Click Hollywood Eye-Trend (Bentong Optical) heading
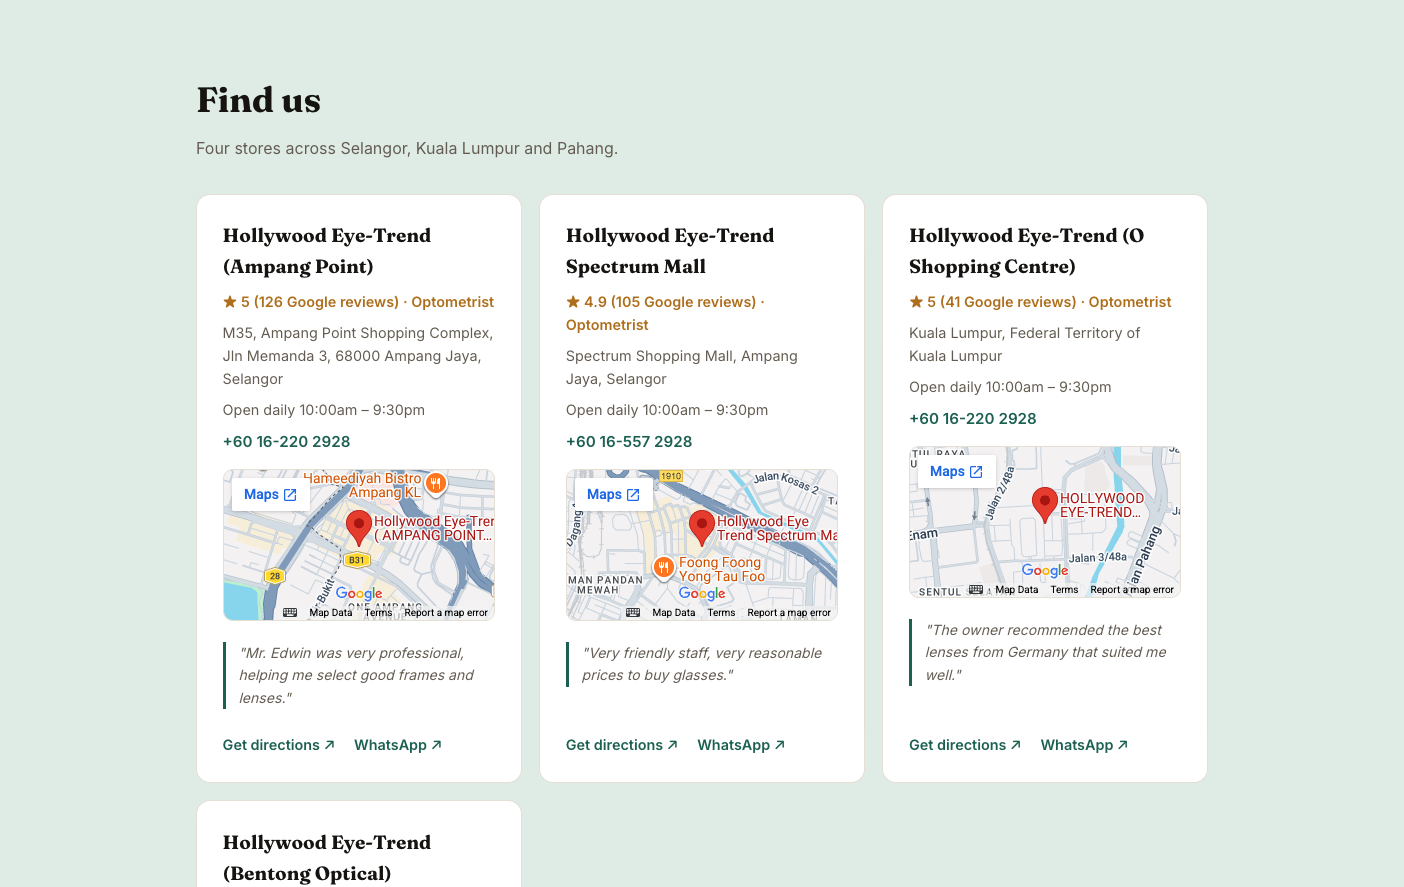The width and height of the screenshot is (1404, 887). click(327, 858)
